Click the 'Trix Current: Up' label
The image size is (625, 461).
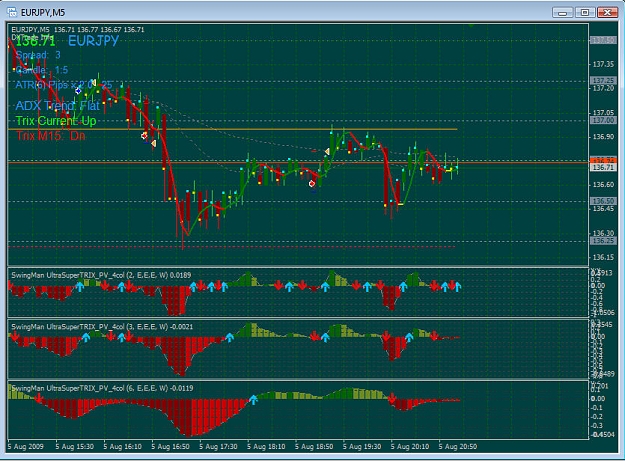click(x=56, y=121)
